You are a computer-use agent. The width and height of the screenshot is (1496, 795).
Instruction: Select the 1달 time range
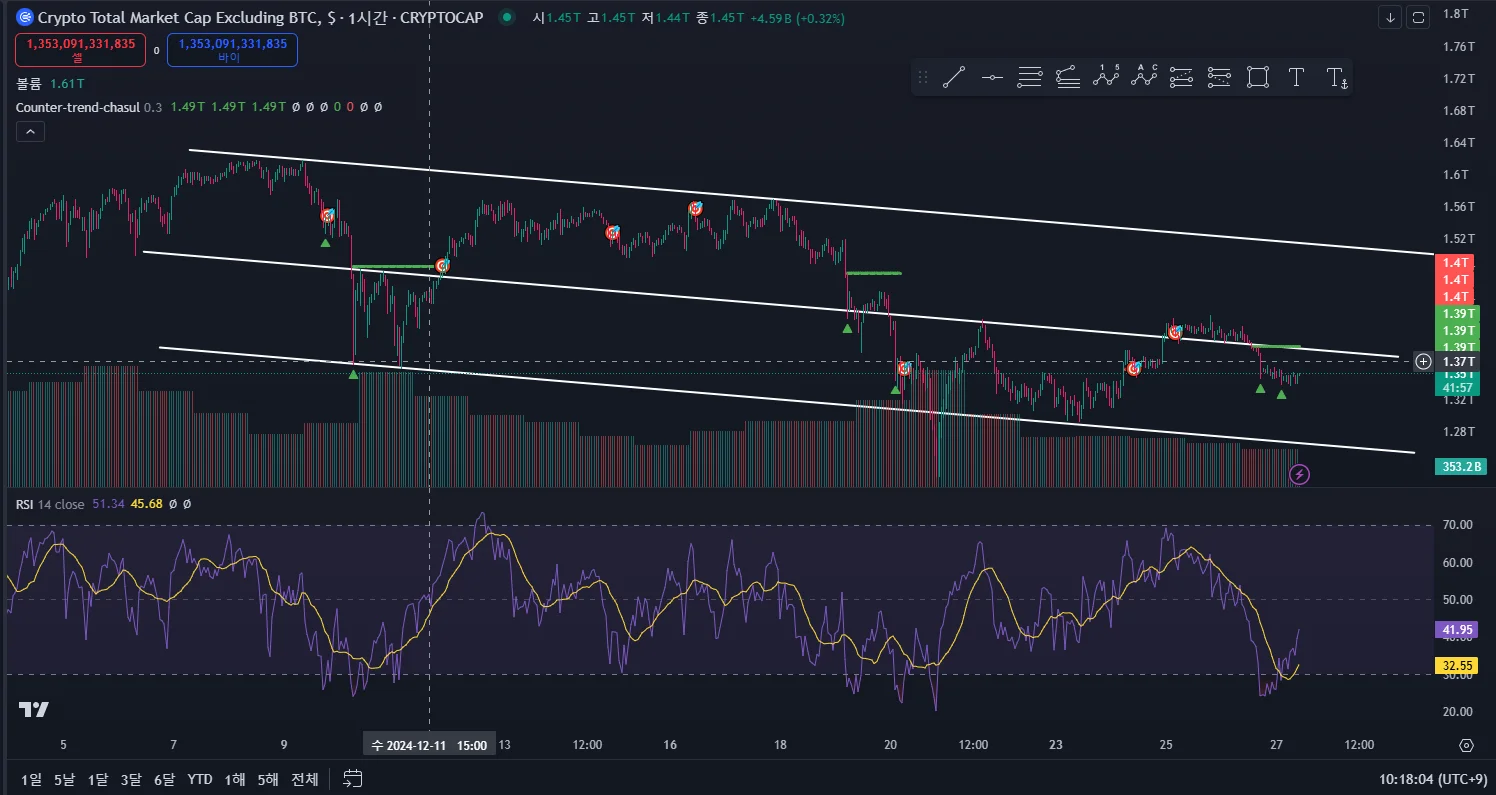pos(98,779)
